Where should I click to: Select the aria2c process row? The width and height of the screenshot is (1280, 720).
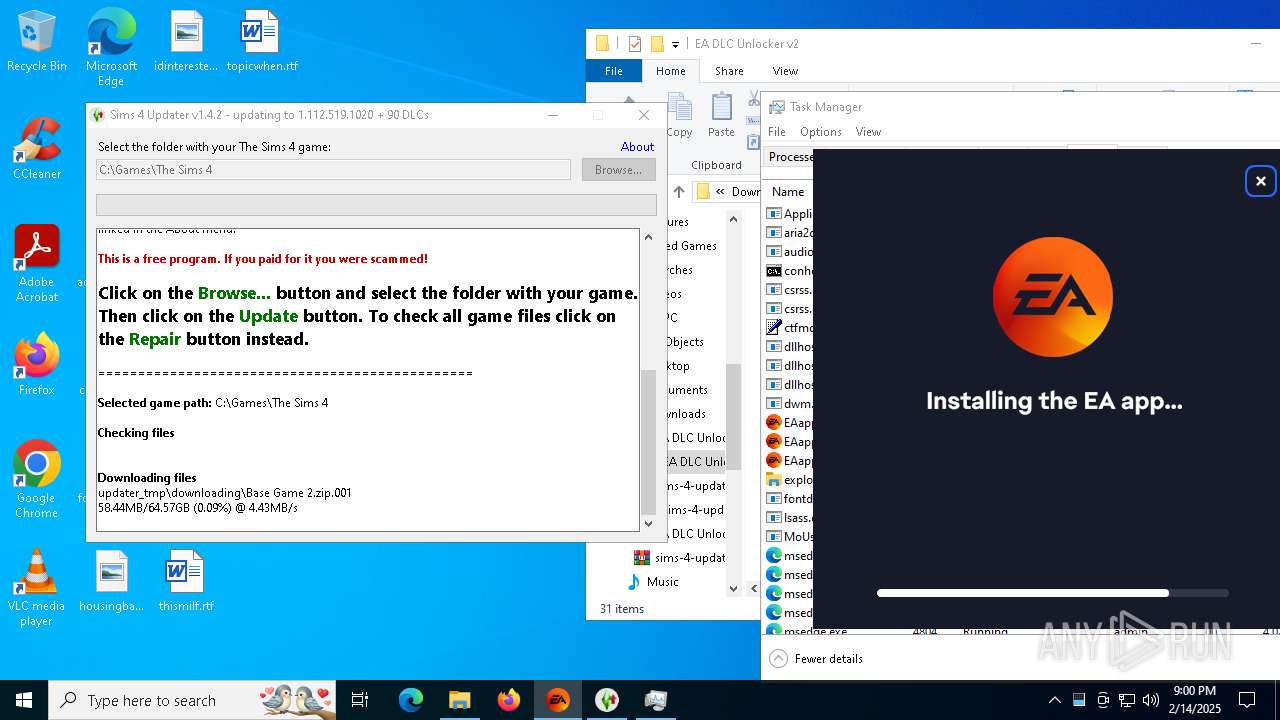pyautogui.click(x=790, y=233)
